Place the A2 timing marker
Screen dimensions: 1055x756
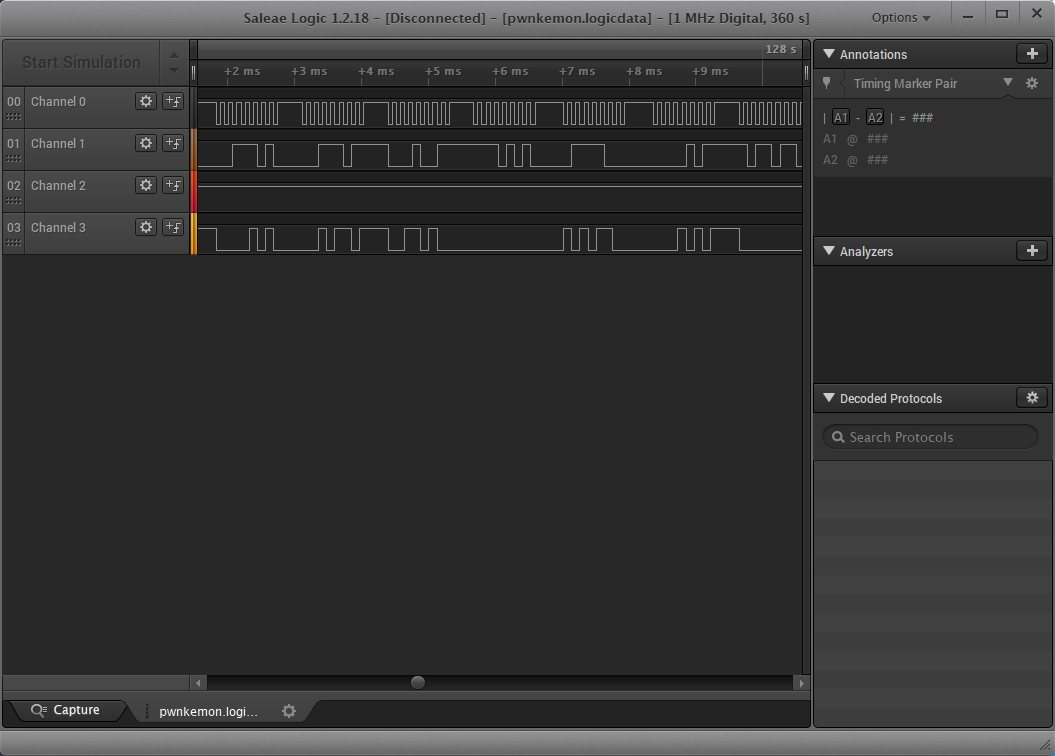[x=875, y=118]
